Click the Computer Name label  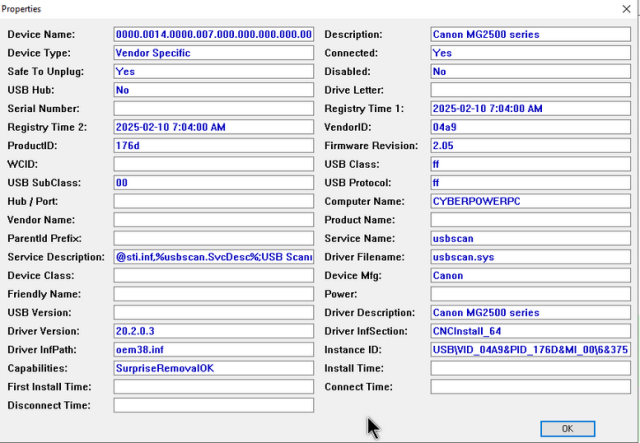click(364, 201)
